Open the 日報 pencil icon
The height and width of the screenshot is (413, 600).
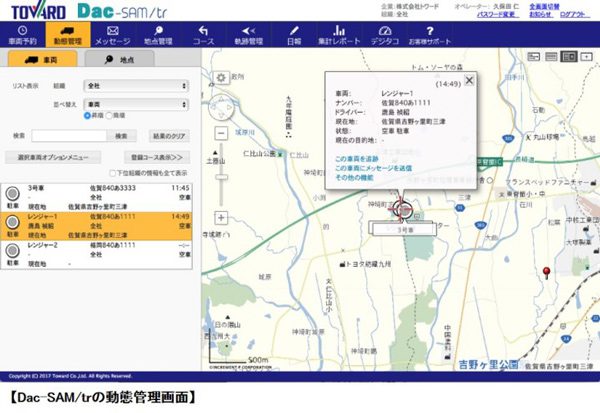point(293,35)
